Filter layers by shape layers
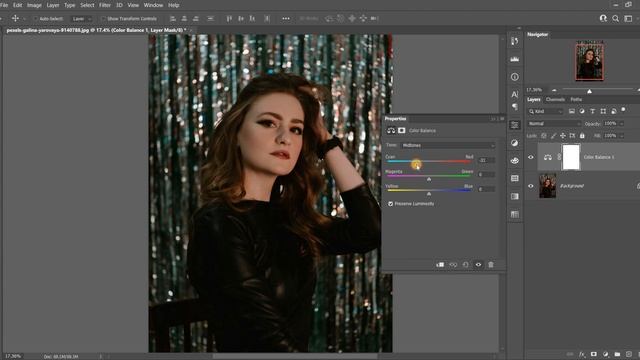Image resolution: width=640 pixels, height=360 pixels. tap(603, 111)
